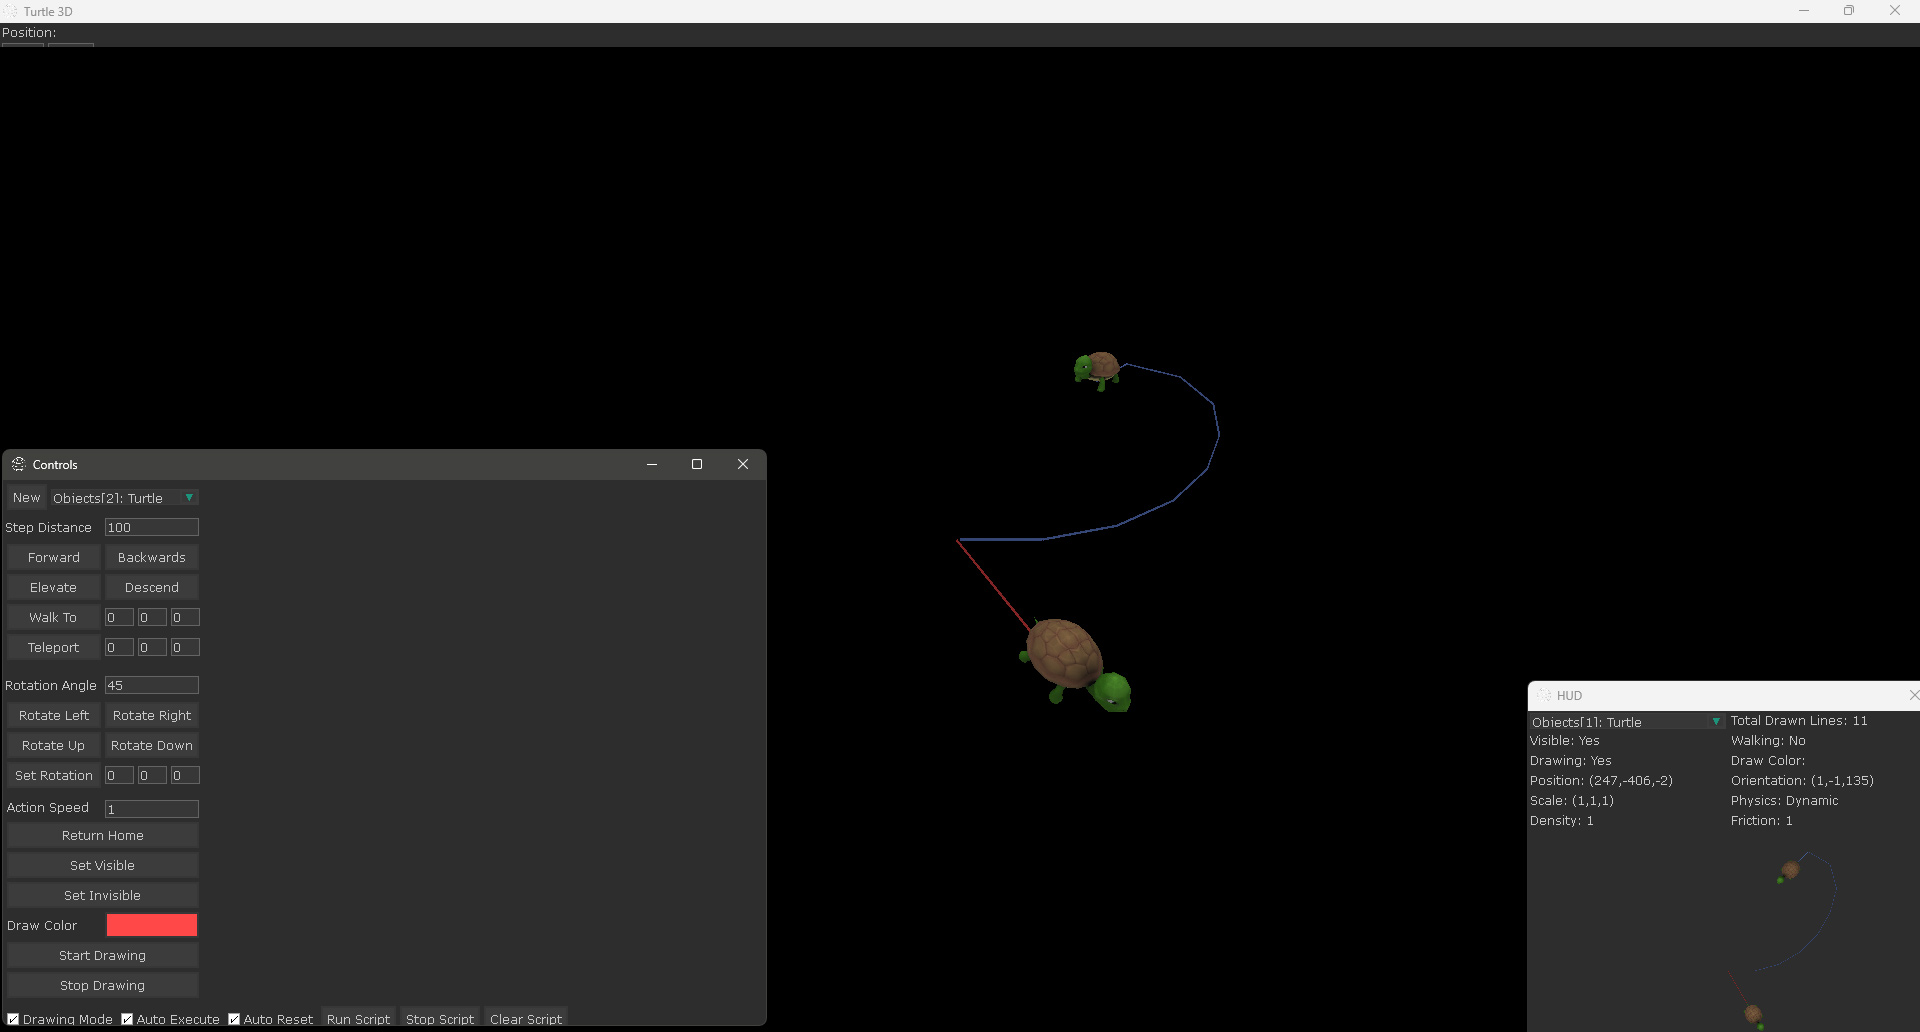Screen dimensions: 1920x1032
Task: Click the Rotation Angle input field
Action: tap(152, 686)
